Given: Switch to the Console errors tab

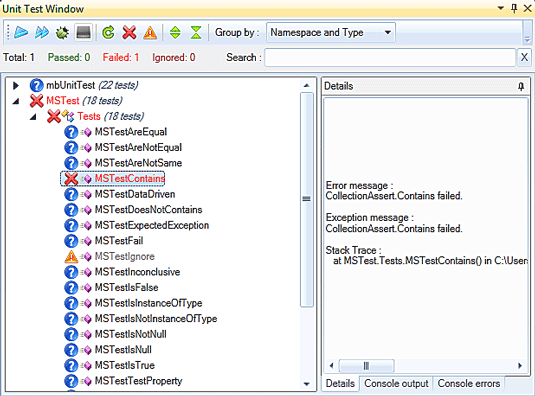Looking at the screenshot, I should (468, 383).
